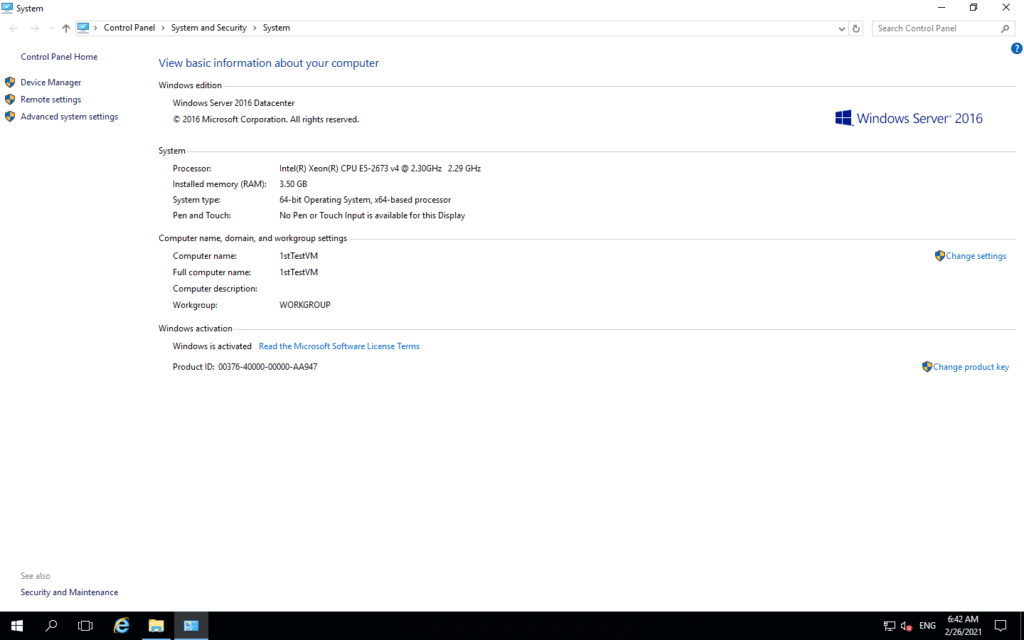
Task: Open Task View on taskbar
Action: [85, 626]
